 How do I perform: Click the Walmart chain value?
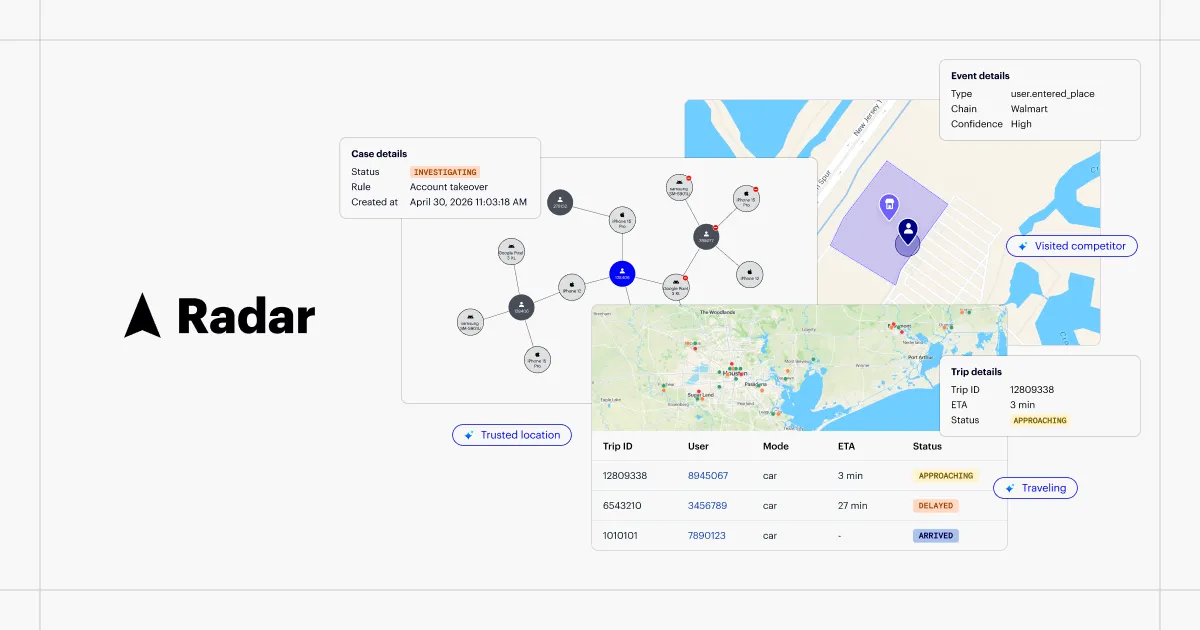click(x=1028, y=109)
